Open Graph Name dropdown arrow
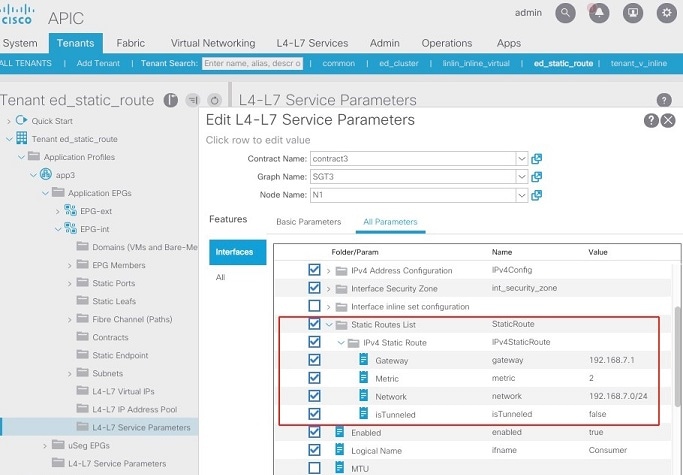Viewport: 683px width, 475px height. click(521, 176)
